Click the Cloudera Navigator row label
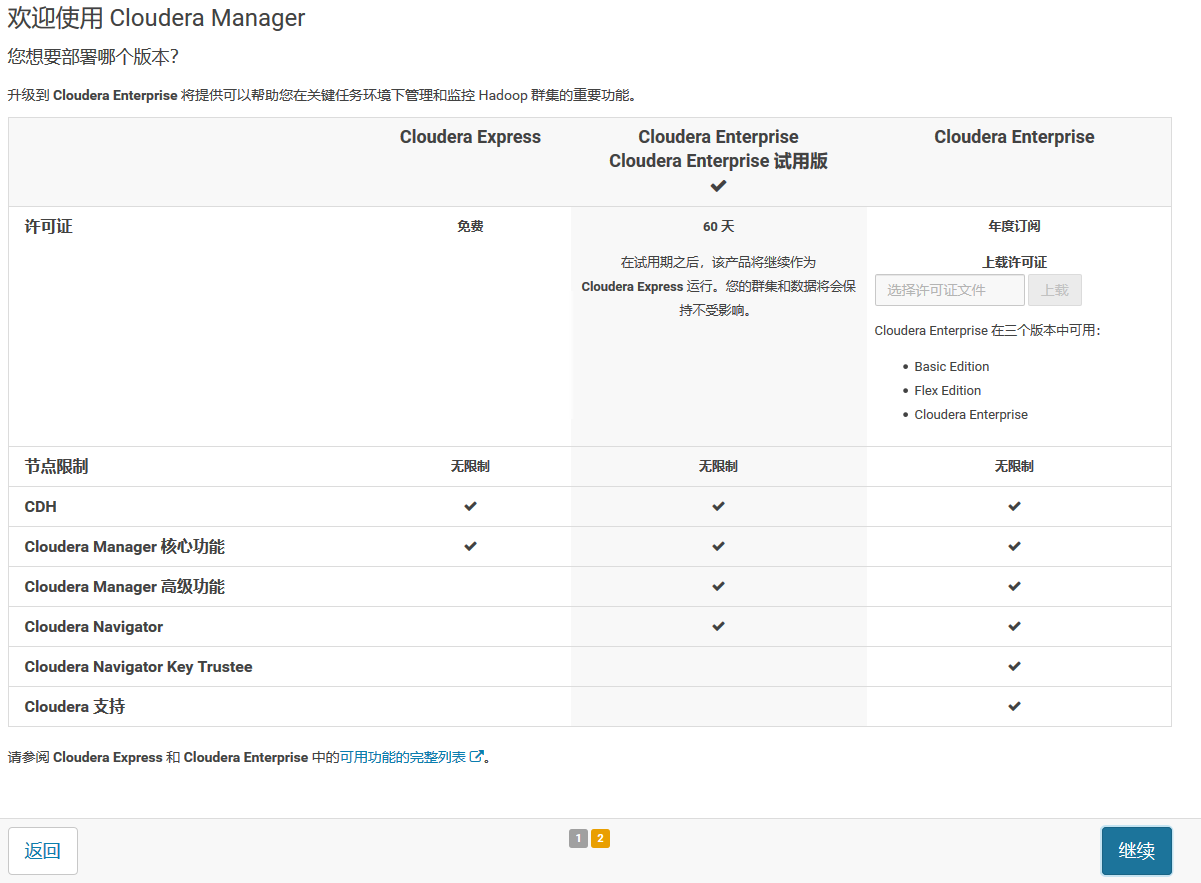 coord(94,627)
